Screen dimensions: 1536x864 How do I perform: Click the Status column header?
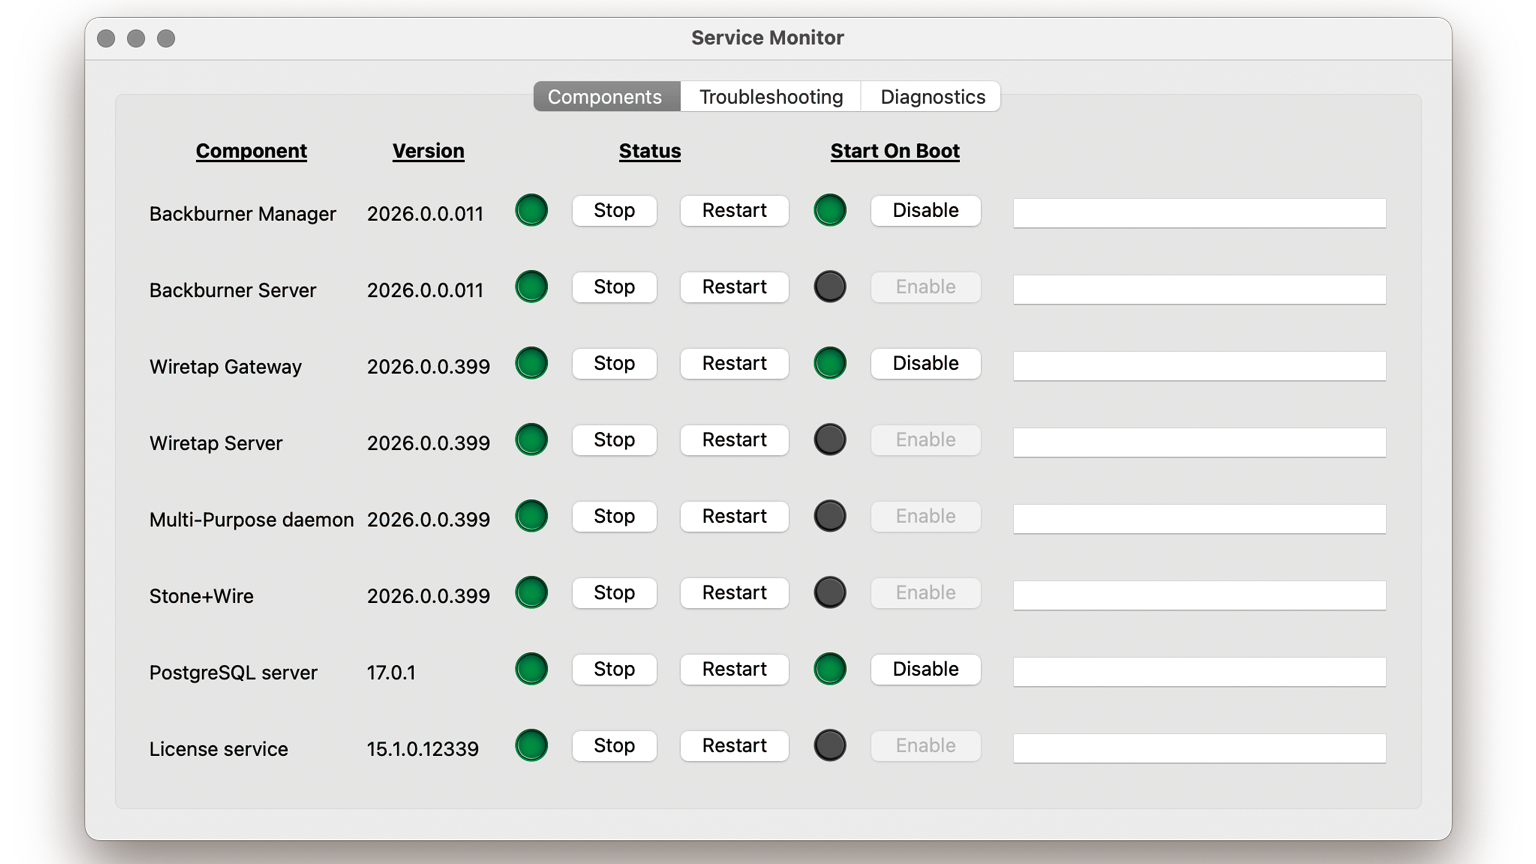[x=650, y=151]
